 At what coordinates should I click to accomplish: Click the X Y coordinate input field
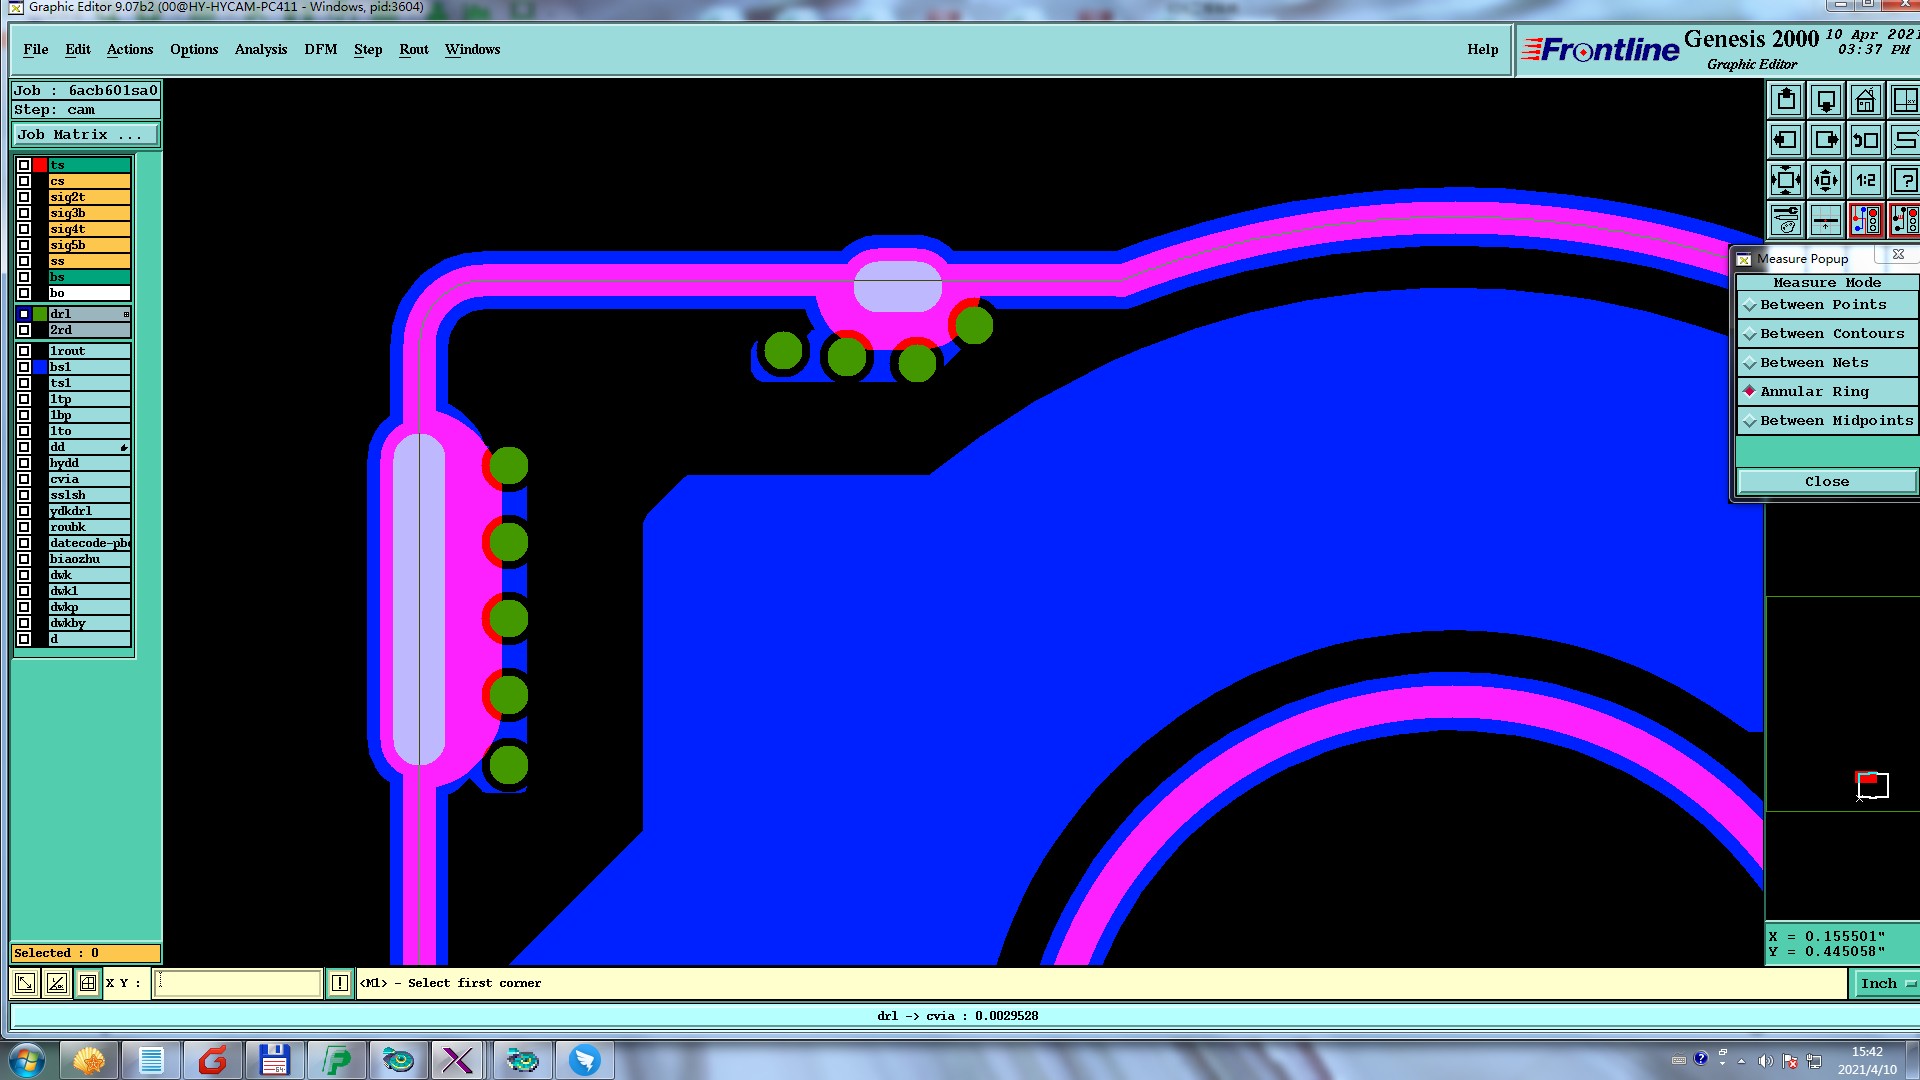point(238,984)
